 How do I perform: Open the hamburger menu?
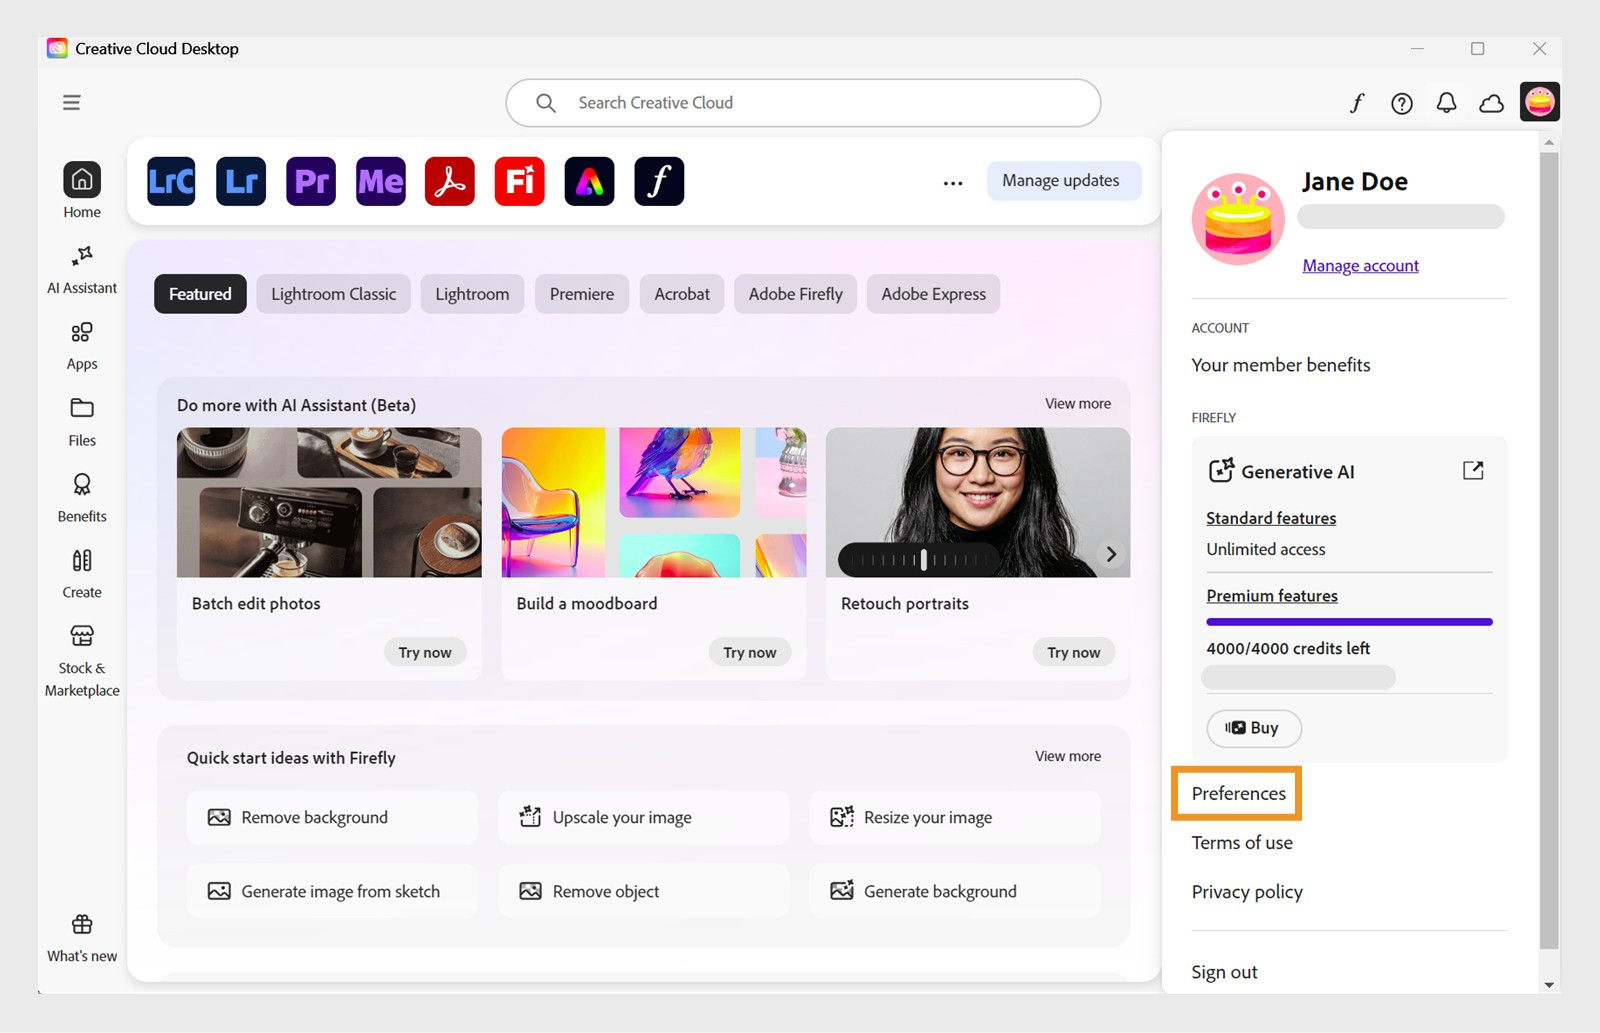[71, 102]
